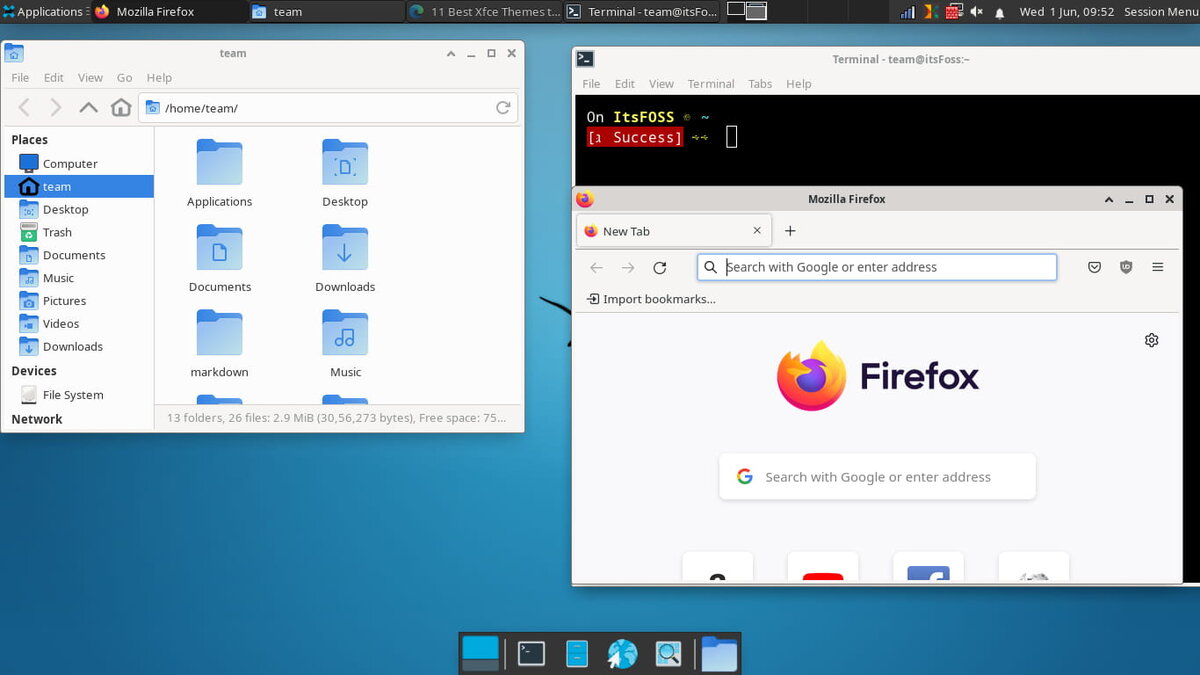
Task: Open the file manager File menu
Action: click(20, 77)
